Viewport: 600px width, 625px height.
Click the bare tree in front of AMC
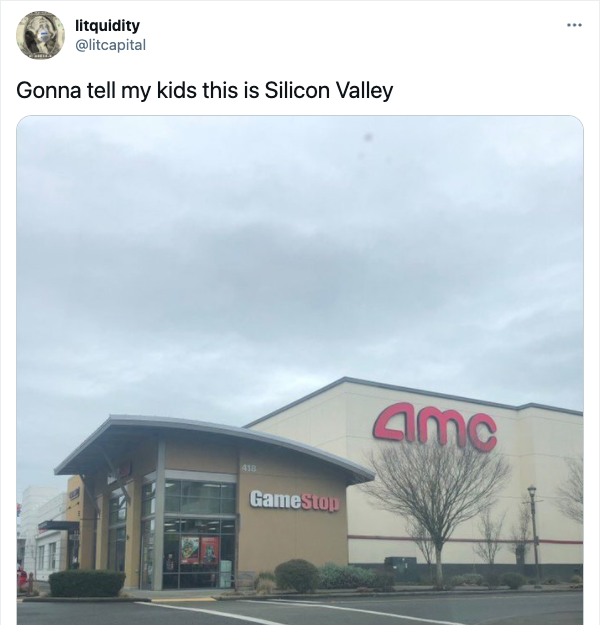point(438,508)
